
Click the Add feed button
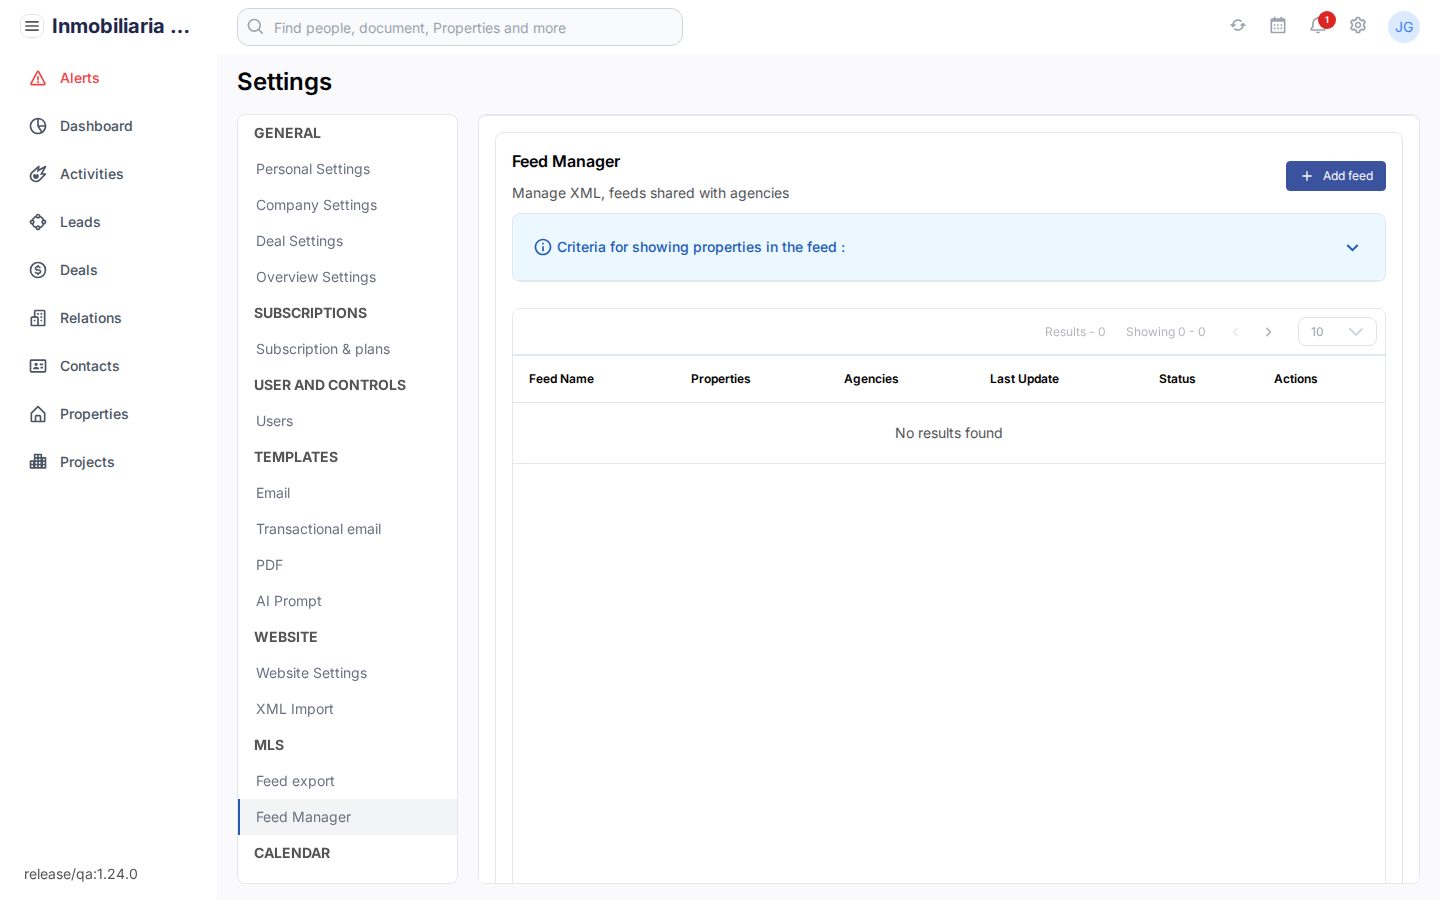tap(1336, 175)
